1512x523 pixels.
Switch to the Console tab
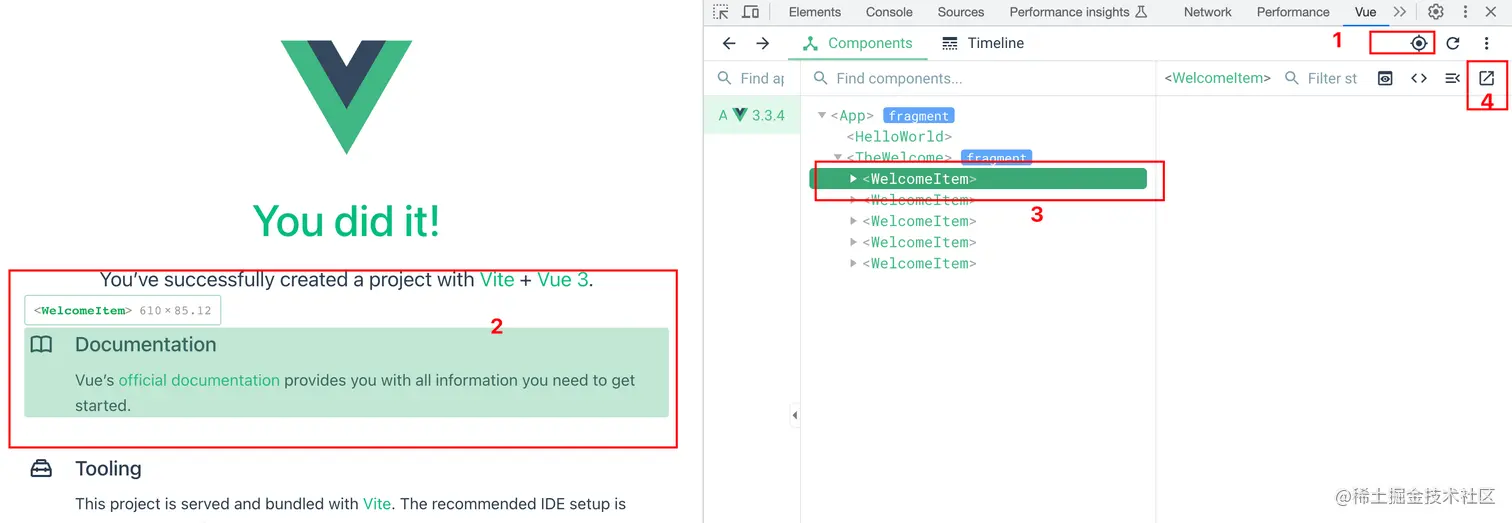tap(889, 12)
